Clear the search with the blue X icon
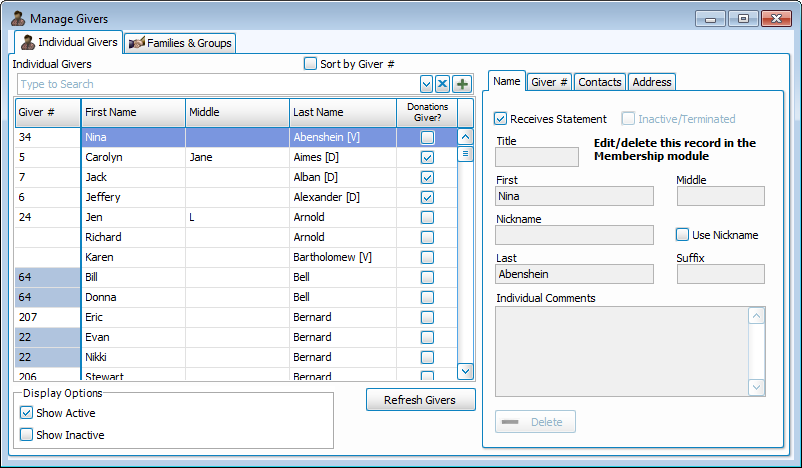 443,84
